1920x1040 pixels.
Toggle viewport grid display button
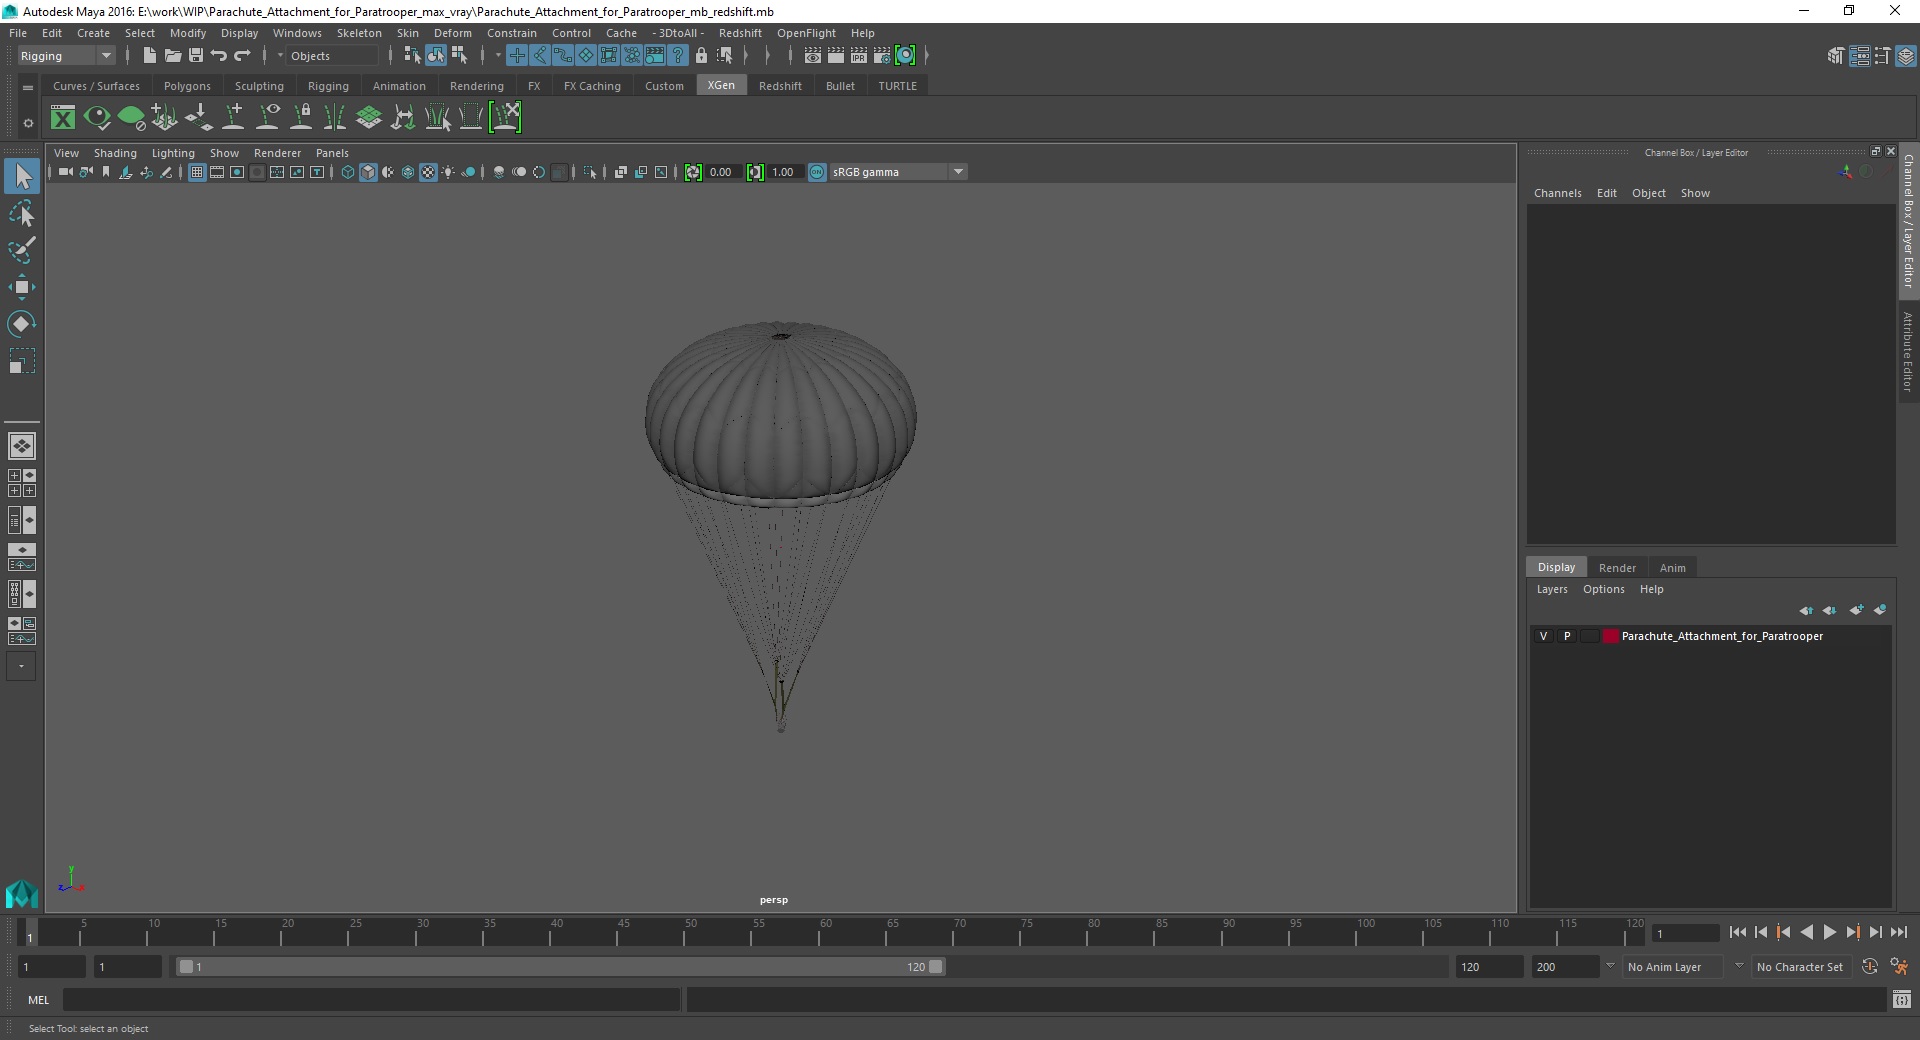197,172
